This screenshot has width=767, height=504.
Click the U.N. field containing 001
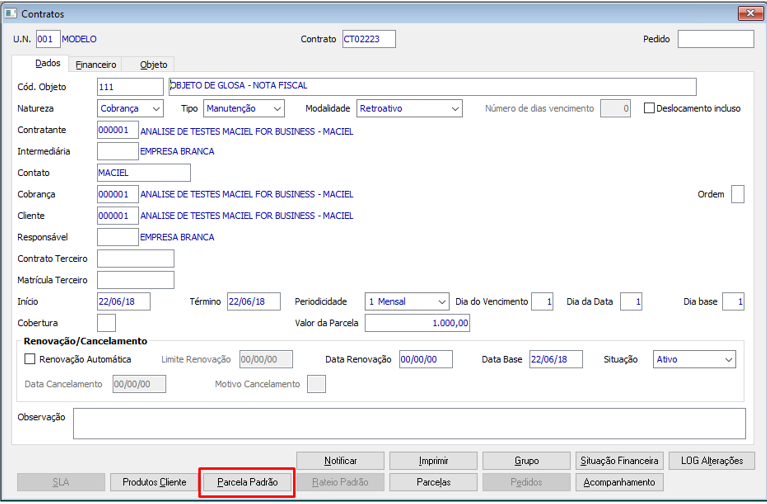pos(48,39)
